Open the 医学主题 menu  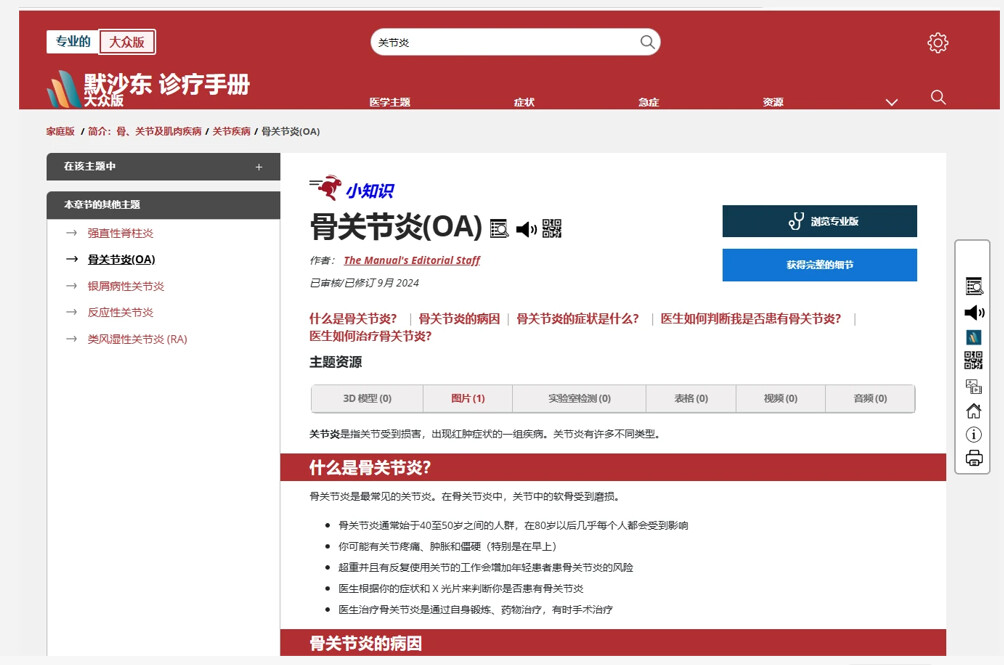point(390,102)
